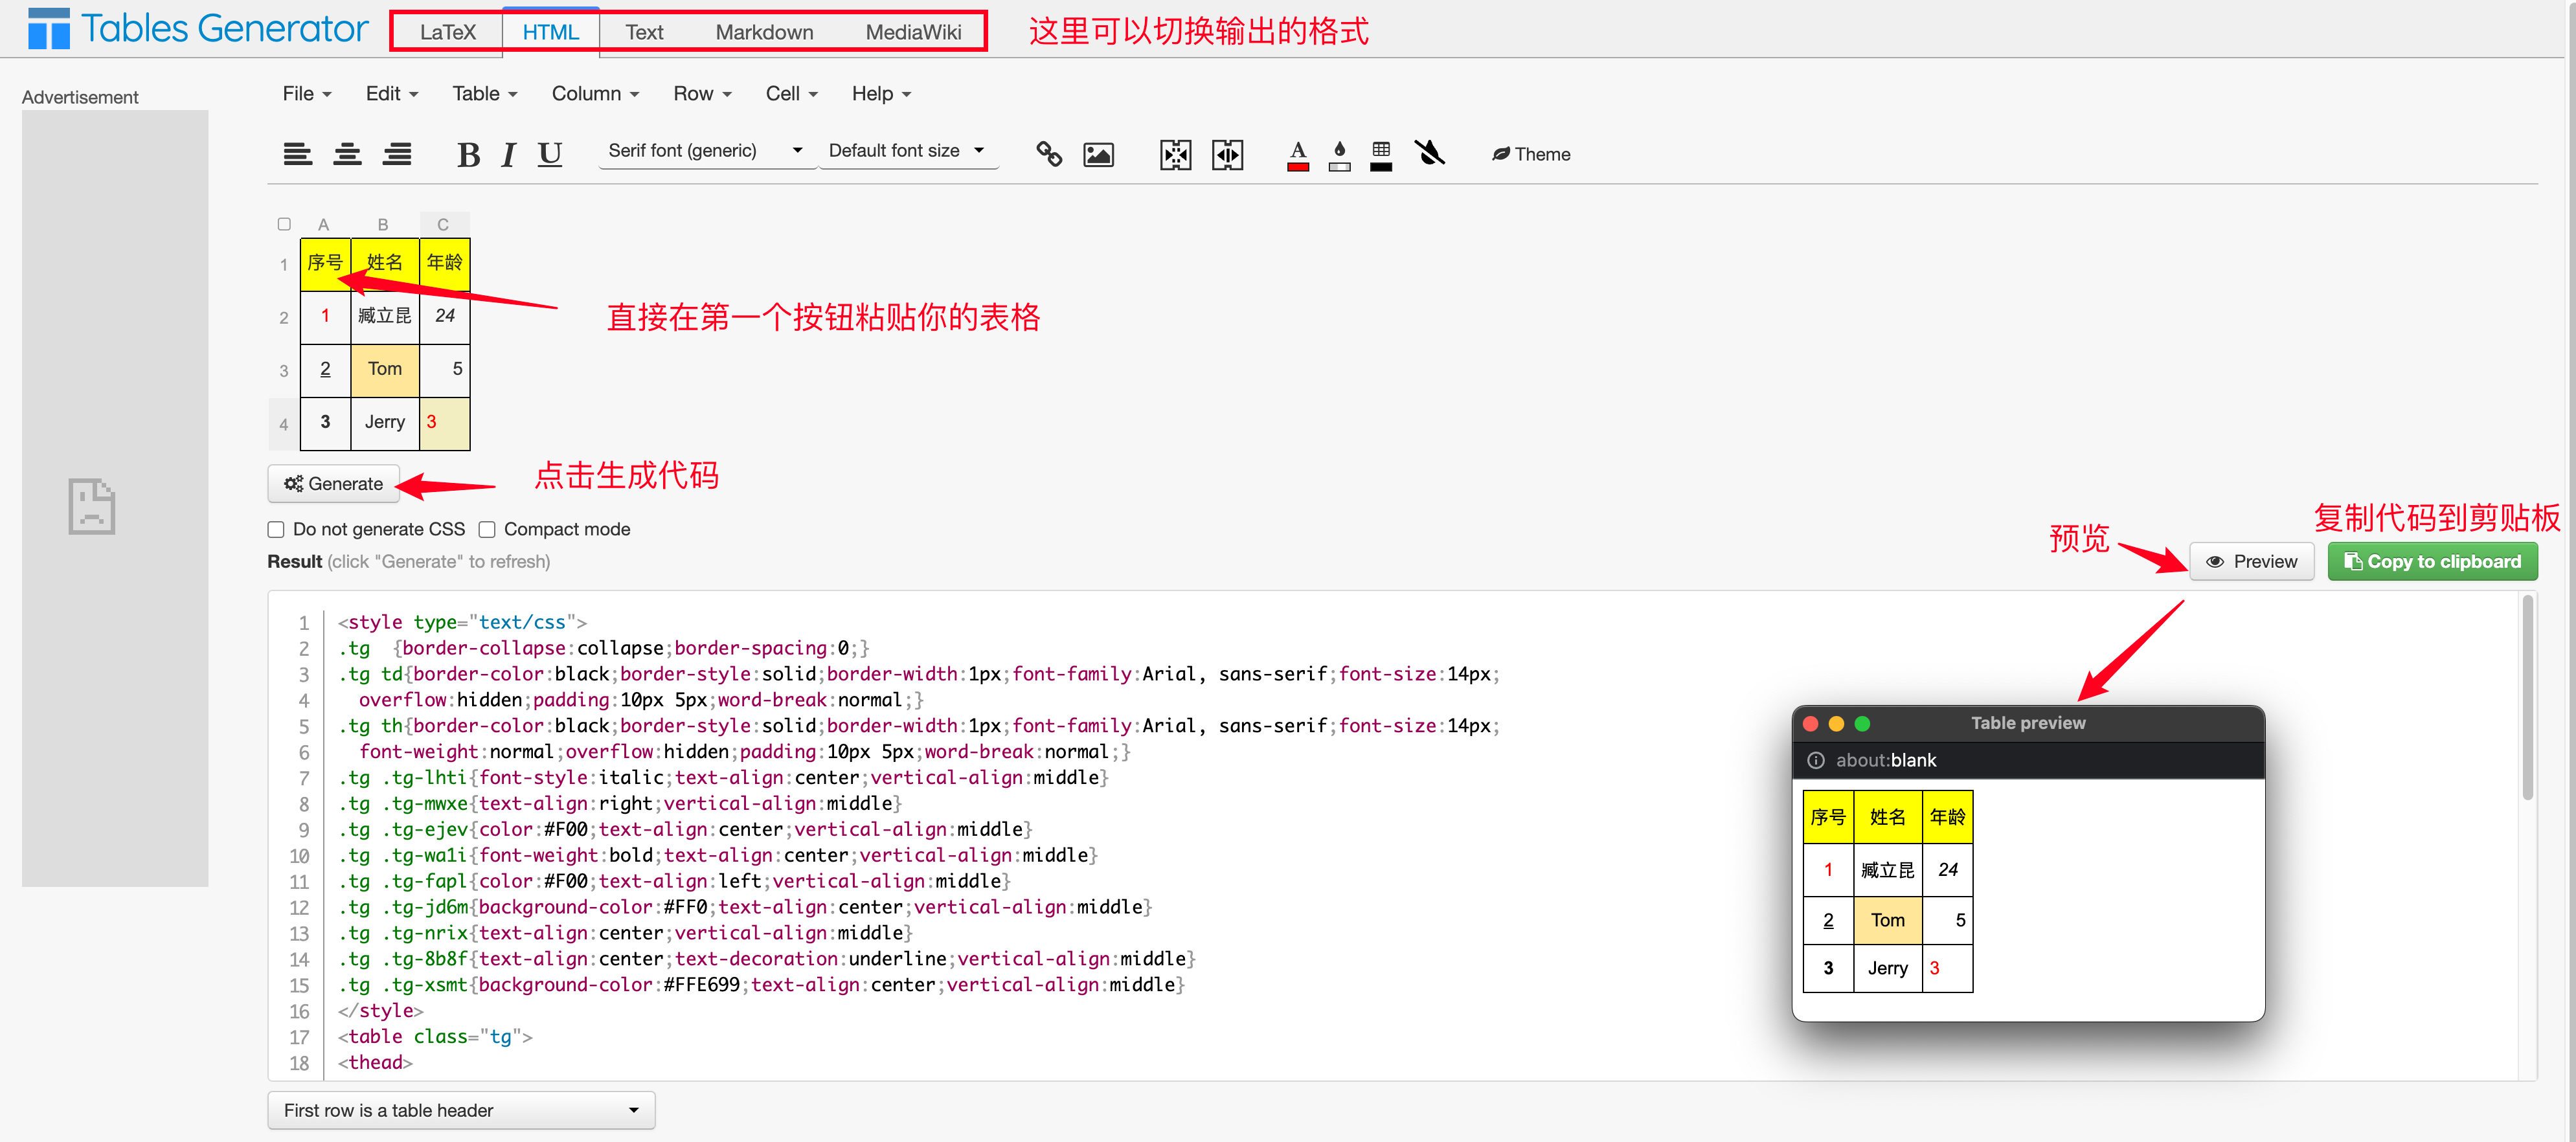Click the clear formatting icon

click(x=1429, y=154)
